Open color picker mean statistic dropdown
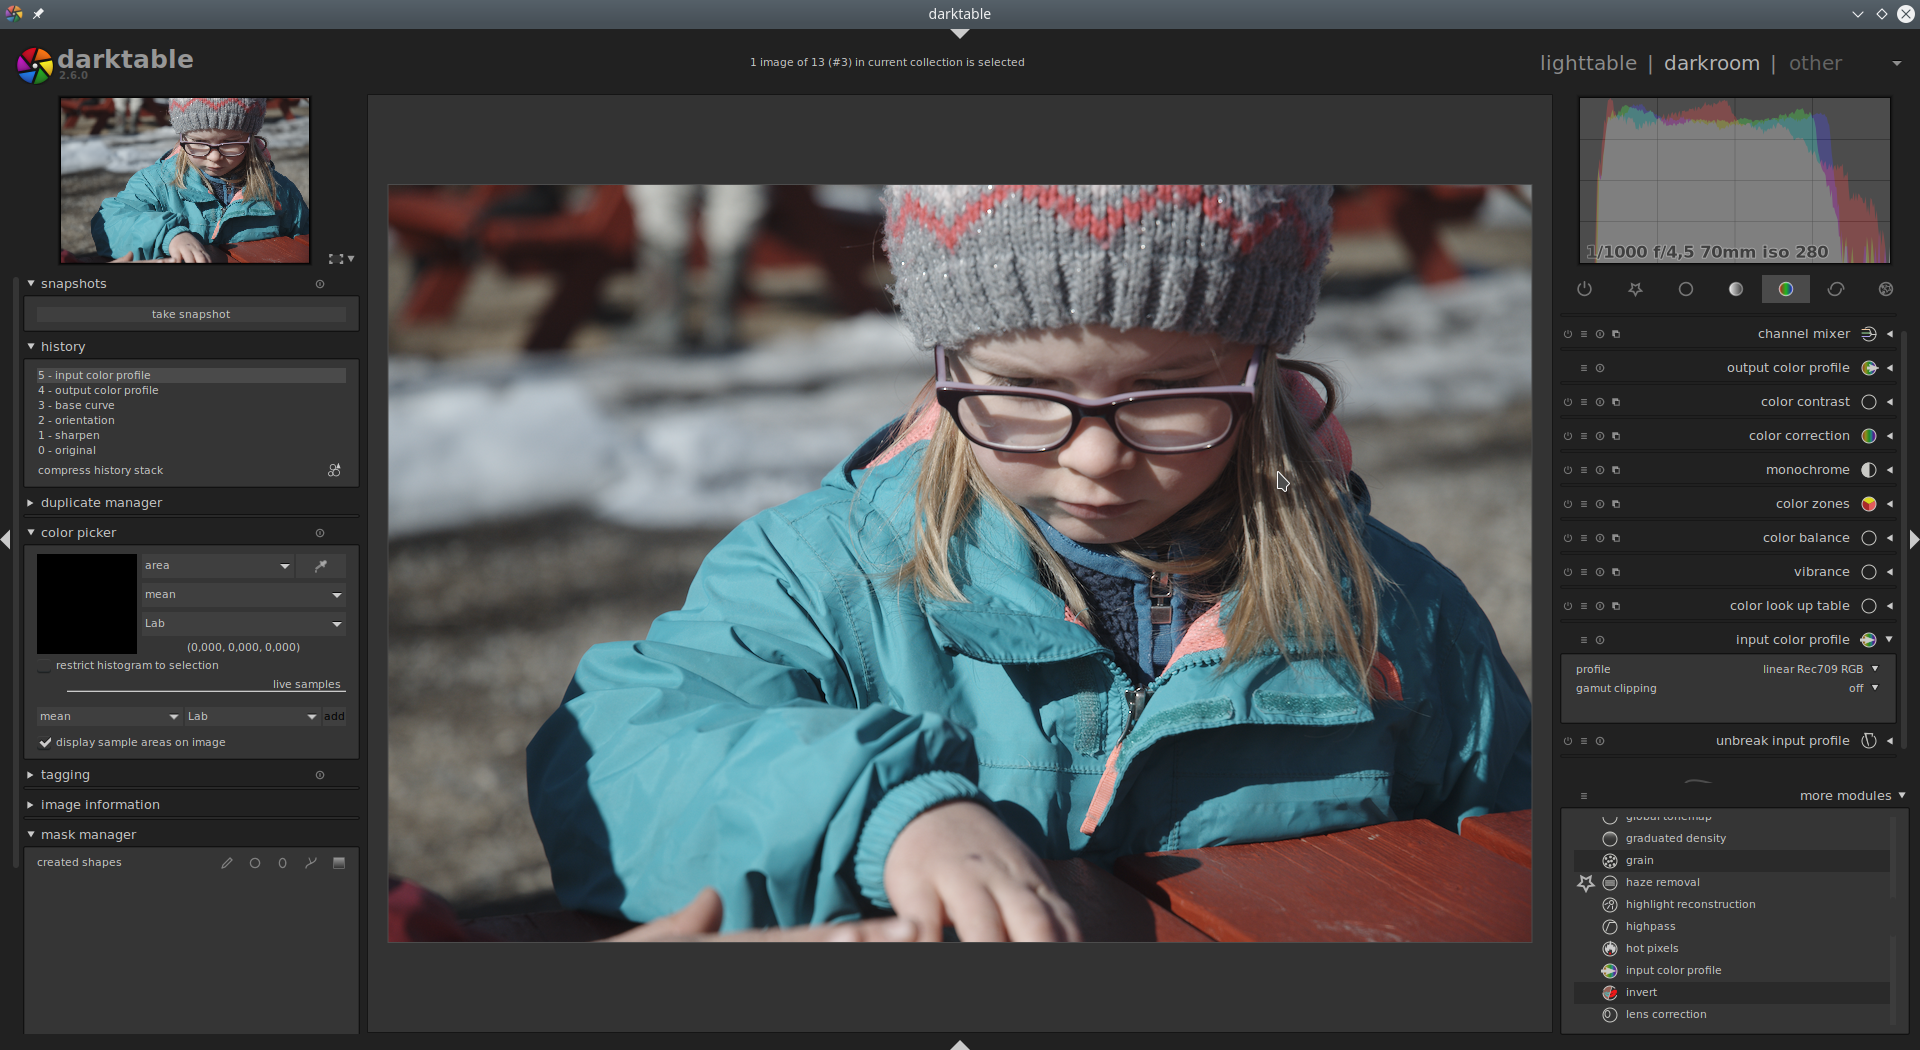Screen dimensions: 1920x1050 point(243,595)
